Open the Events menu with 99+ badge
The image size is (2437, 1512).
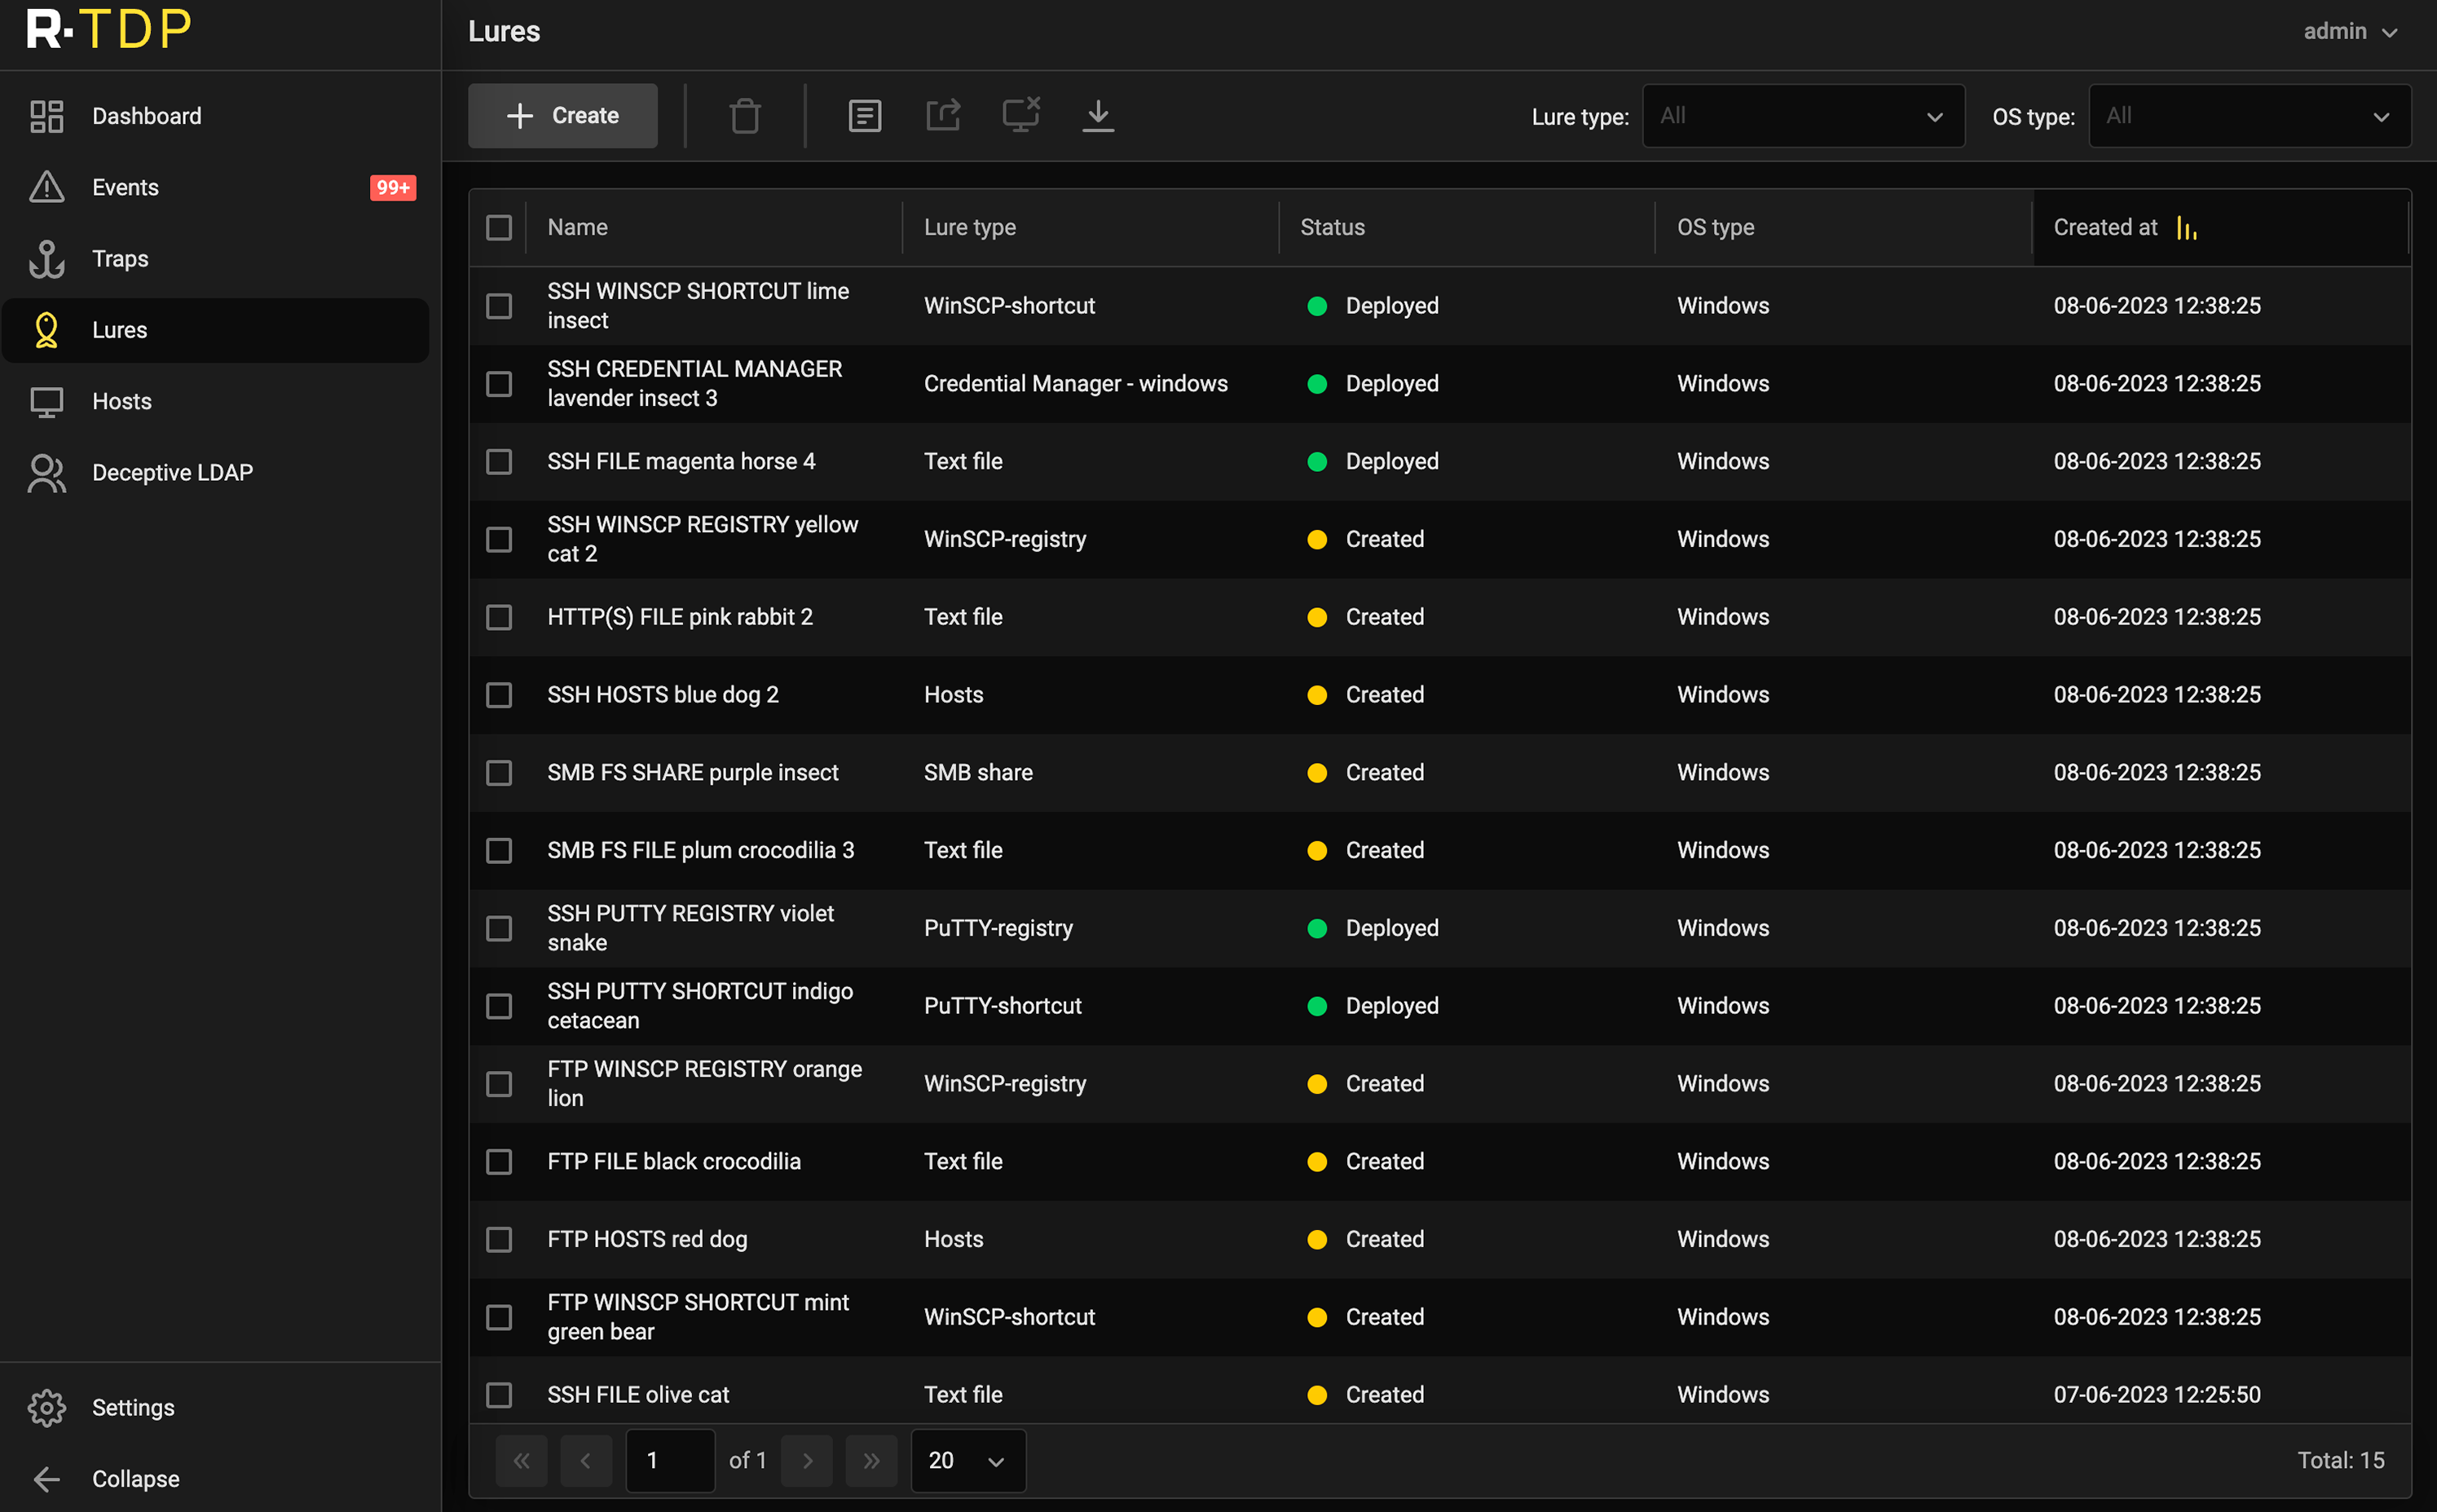pos(125,187)
